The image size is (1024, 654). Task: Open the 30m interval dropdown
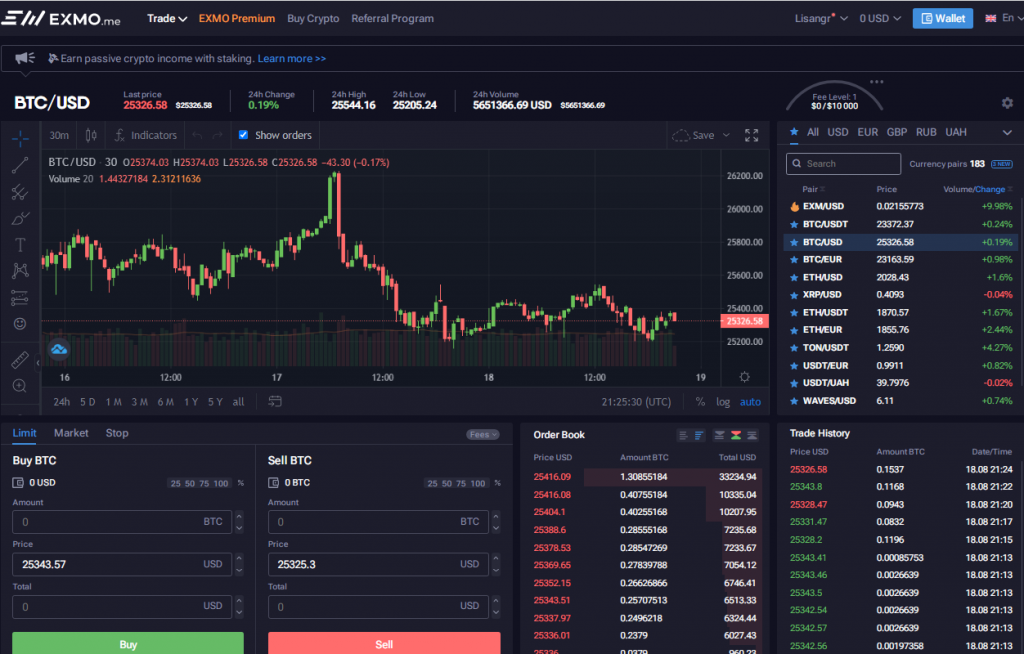pyautogui.click(x=59, y=135)
